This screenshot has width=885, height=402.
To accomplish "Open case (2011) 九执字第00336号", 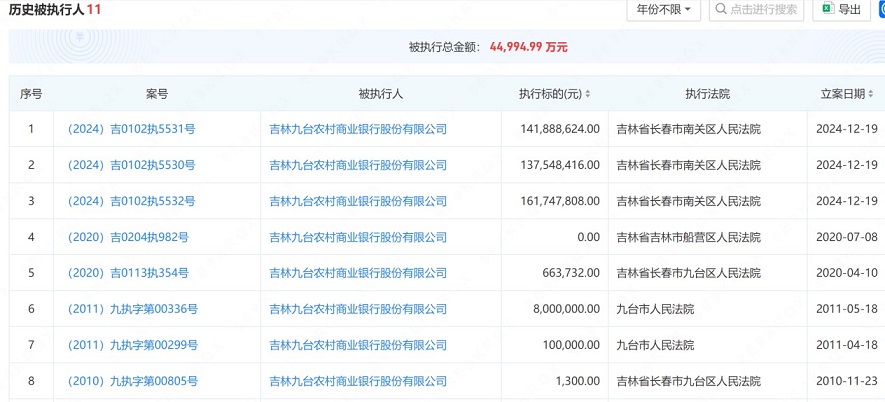I will pyautogui.click(x=133, y=309).
